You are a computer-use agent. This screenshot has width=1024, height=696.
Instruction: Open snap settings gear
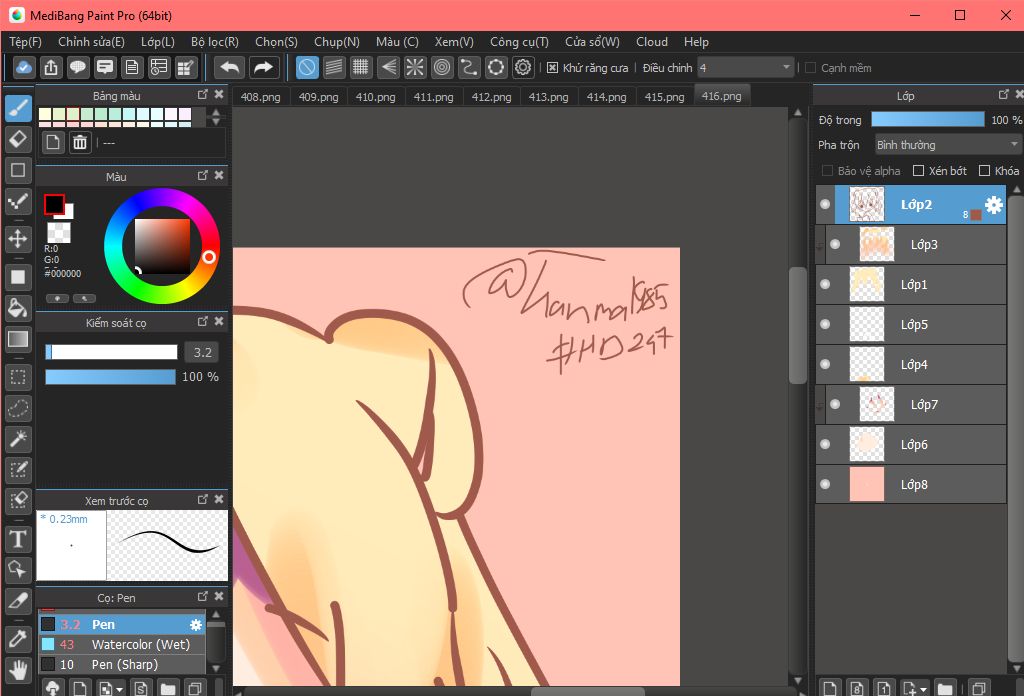coord(523,67)
